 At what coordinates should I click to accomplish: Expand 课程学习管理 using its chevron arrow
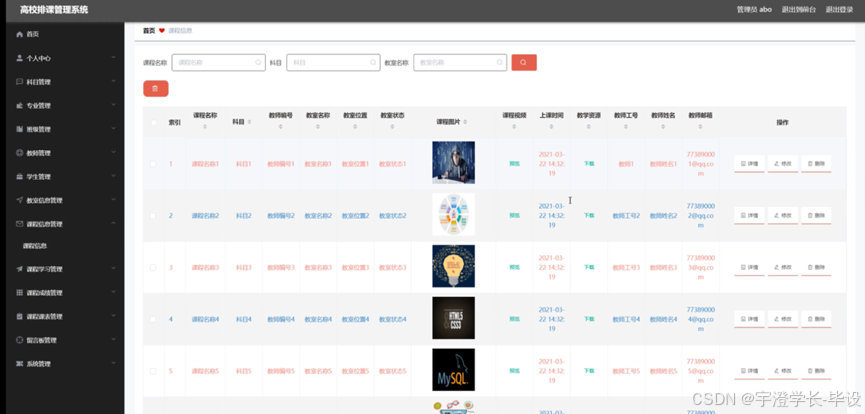[x=113, y=269]
